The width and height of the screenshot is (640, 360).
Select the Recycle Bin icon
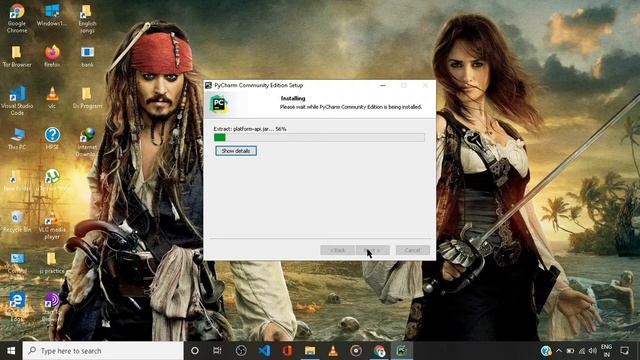(x=17, y=222)
